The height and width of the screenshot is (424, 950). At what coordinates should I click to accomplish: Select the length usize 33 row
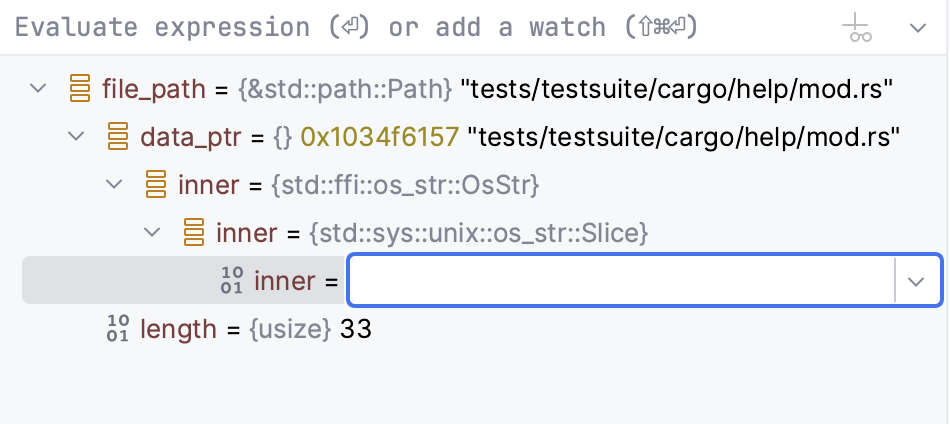click(240, 328)
